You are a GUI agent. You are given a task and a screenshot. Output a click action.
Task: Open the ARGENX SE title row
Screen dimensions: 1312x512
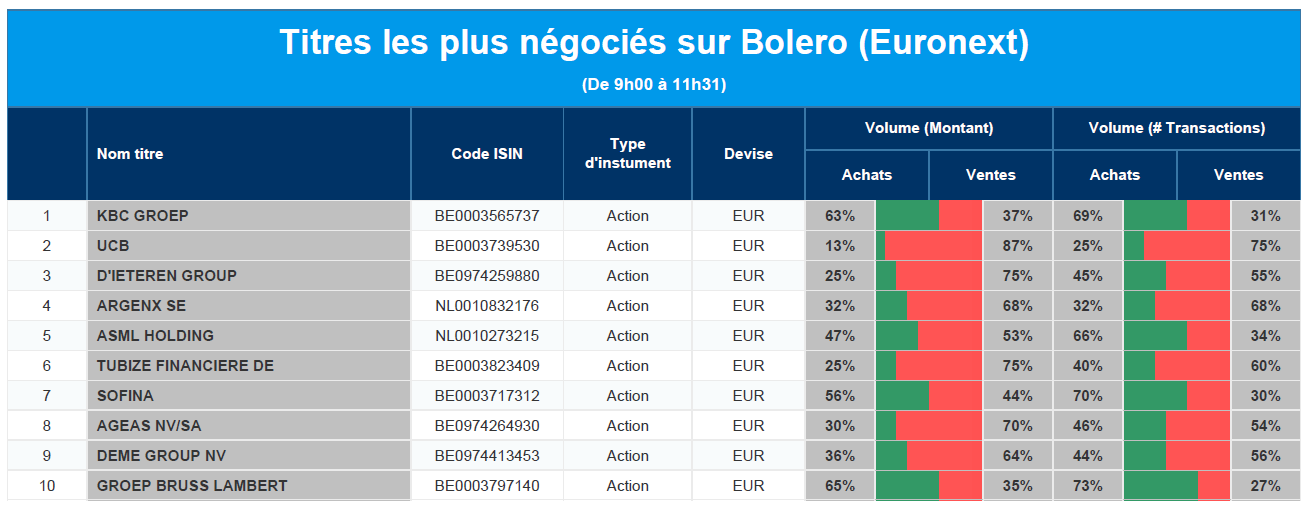(x=141, y=306)
